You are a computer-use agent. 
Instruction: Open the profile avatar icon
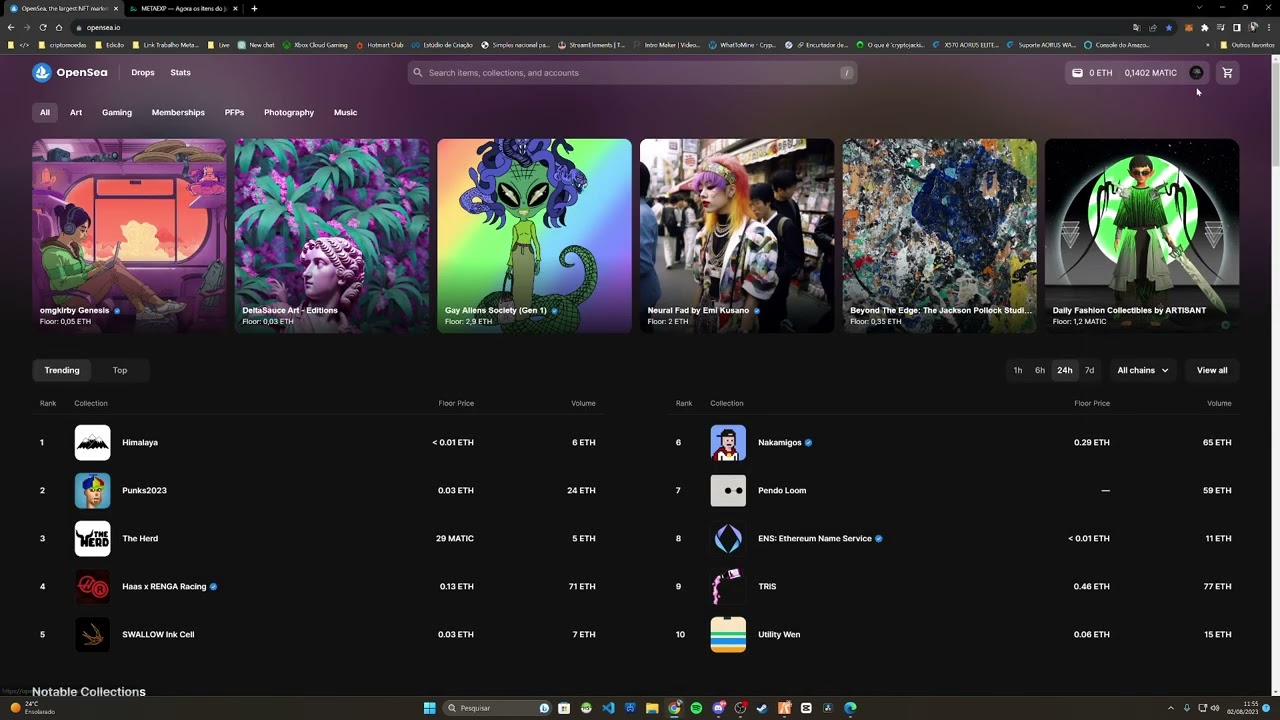(1196, 73)
